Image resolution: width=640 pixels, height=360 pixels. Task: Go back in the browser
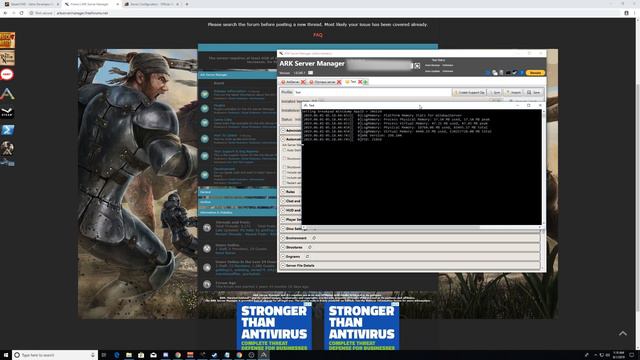[5, 13]
